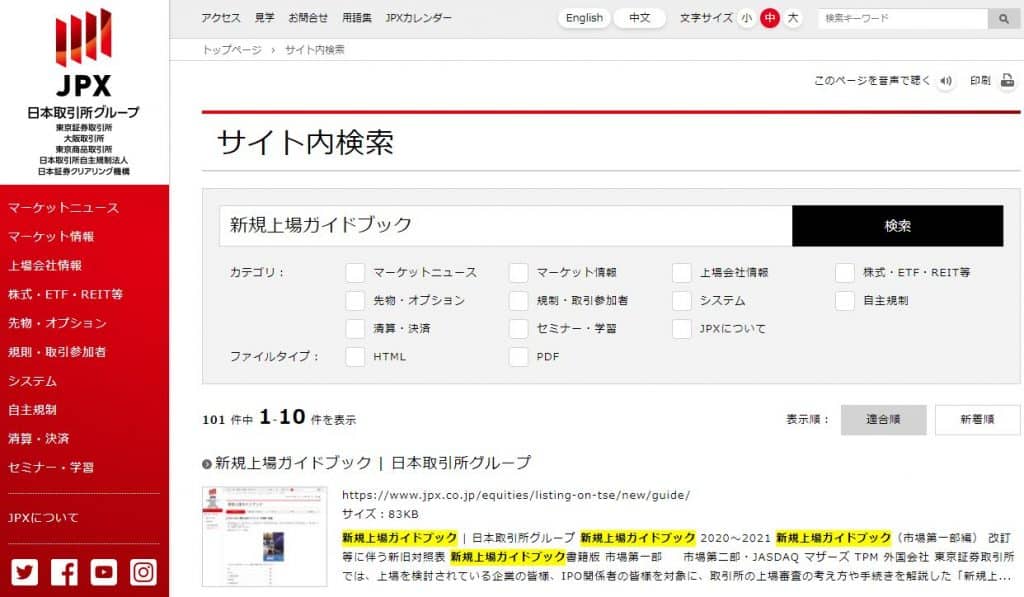Select large font size 大
This screenshot has width=1024, height=597.
793,18
